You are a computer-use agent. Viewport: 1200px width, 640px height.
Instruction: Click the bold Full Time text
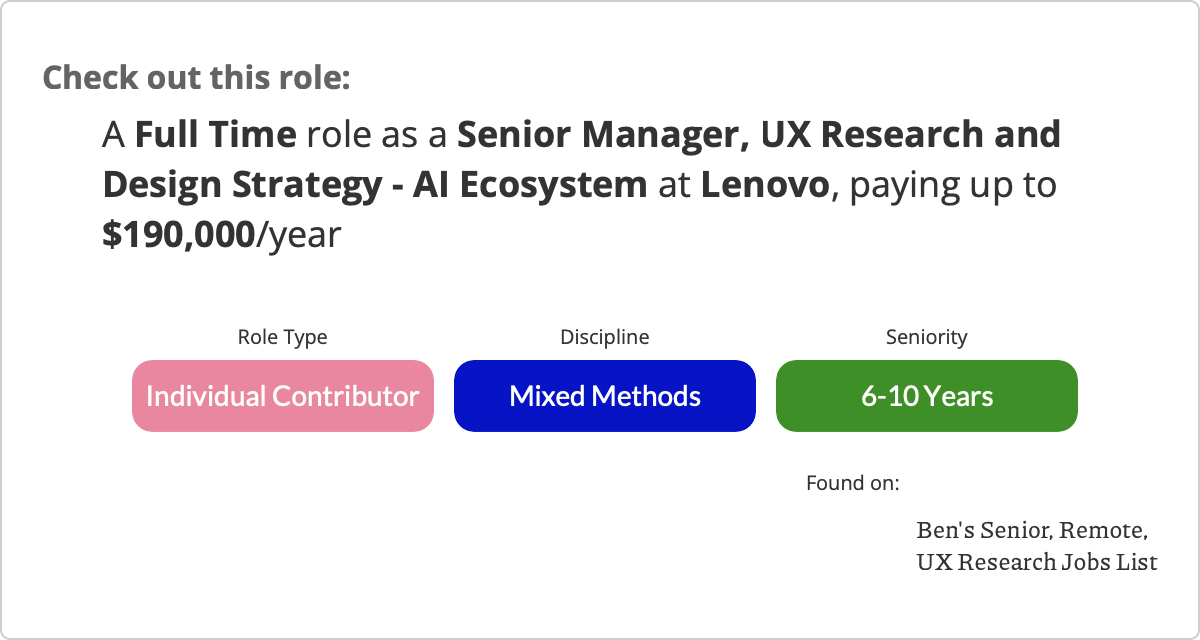(215, 134)
